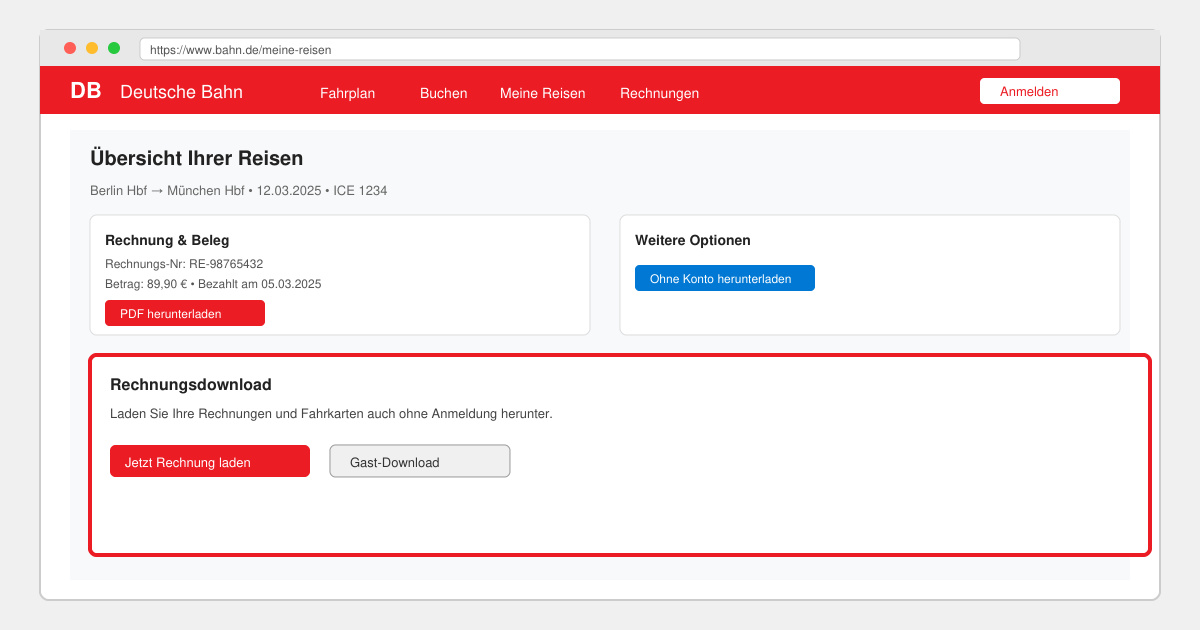Click the heading Übersicht Ihrer Reisen
The image size is (1200, 630).
click(x=196, y=158)
